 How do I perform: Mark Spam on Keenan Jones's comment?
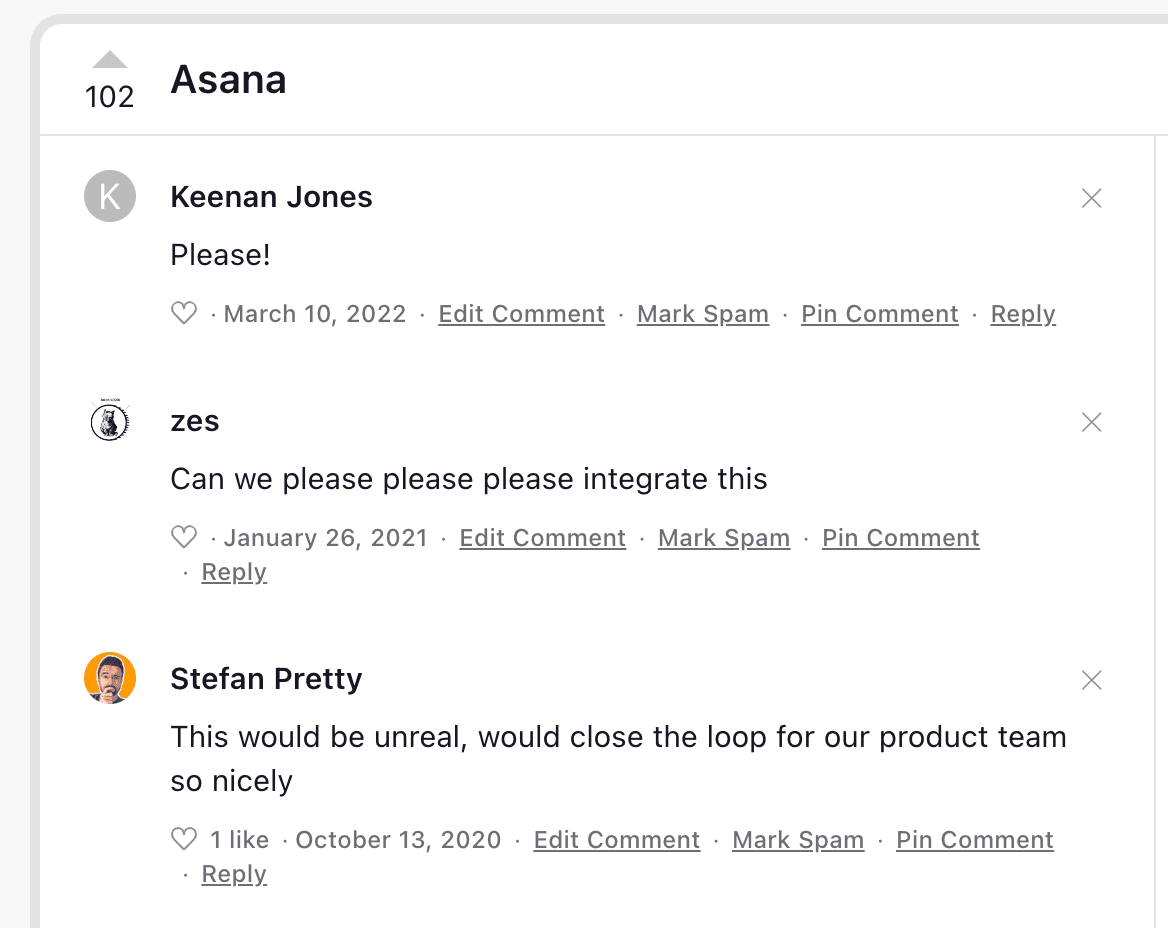702,314
